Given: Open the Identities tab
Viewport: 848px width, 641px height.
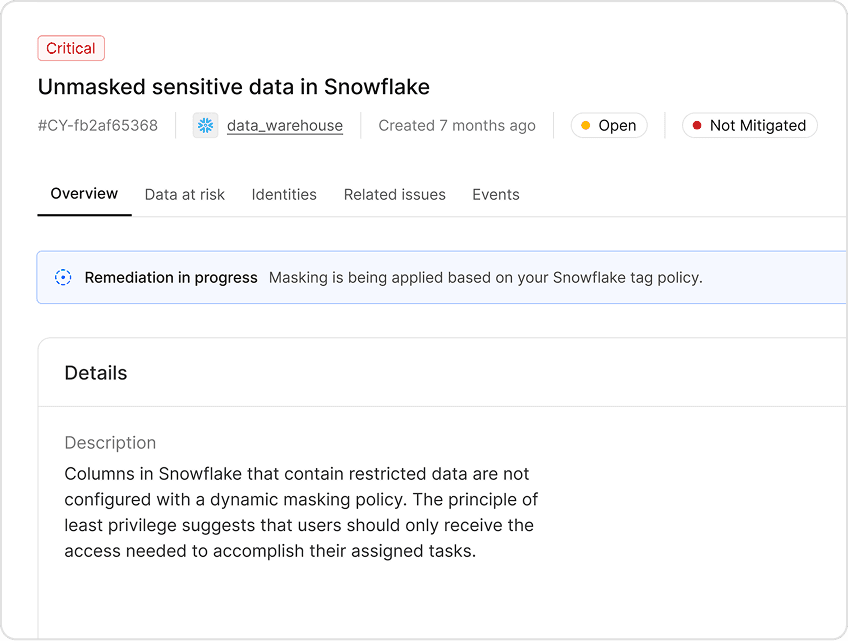Looking at the screenshot, I should click(x=284, y=194).
